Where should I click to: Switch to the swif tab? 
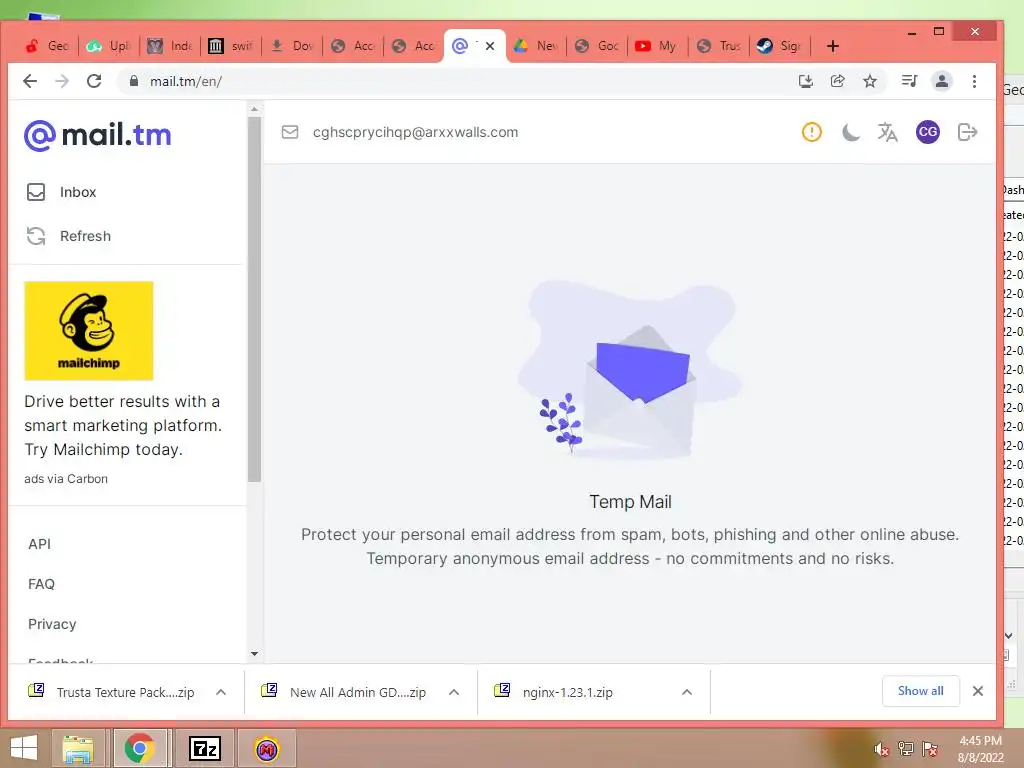coord(231,46)
